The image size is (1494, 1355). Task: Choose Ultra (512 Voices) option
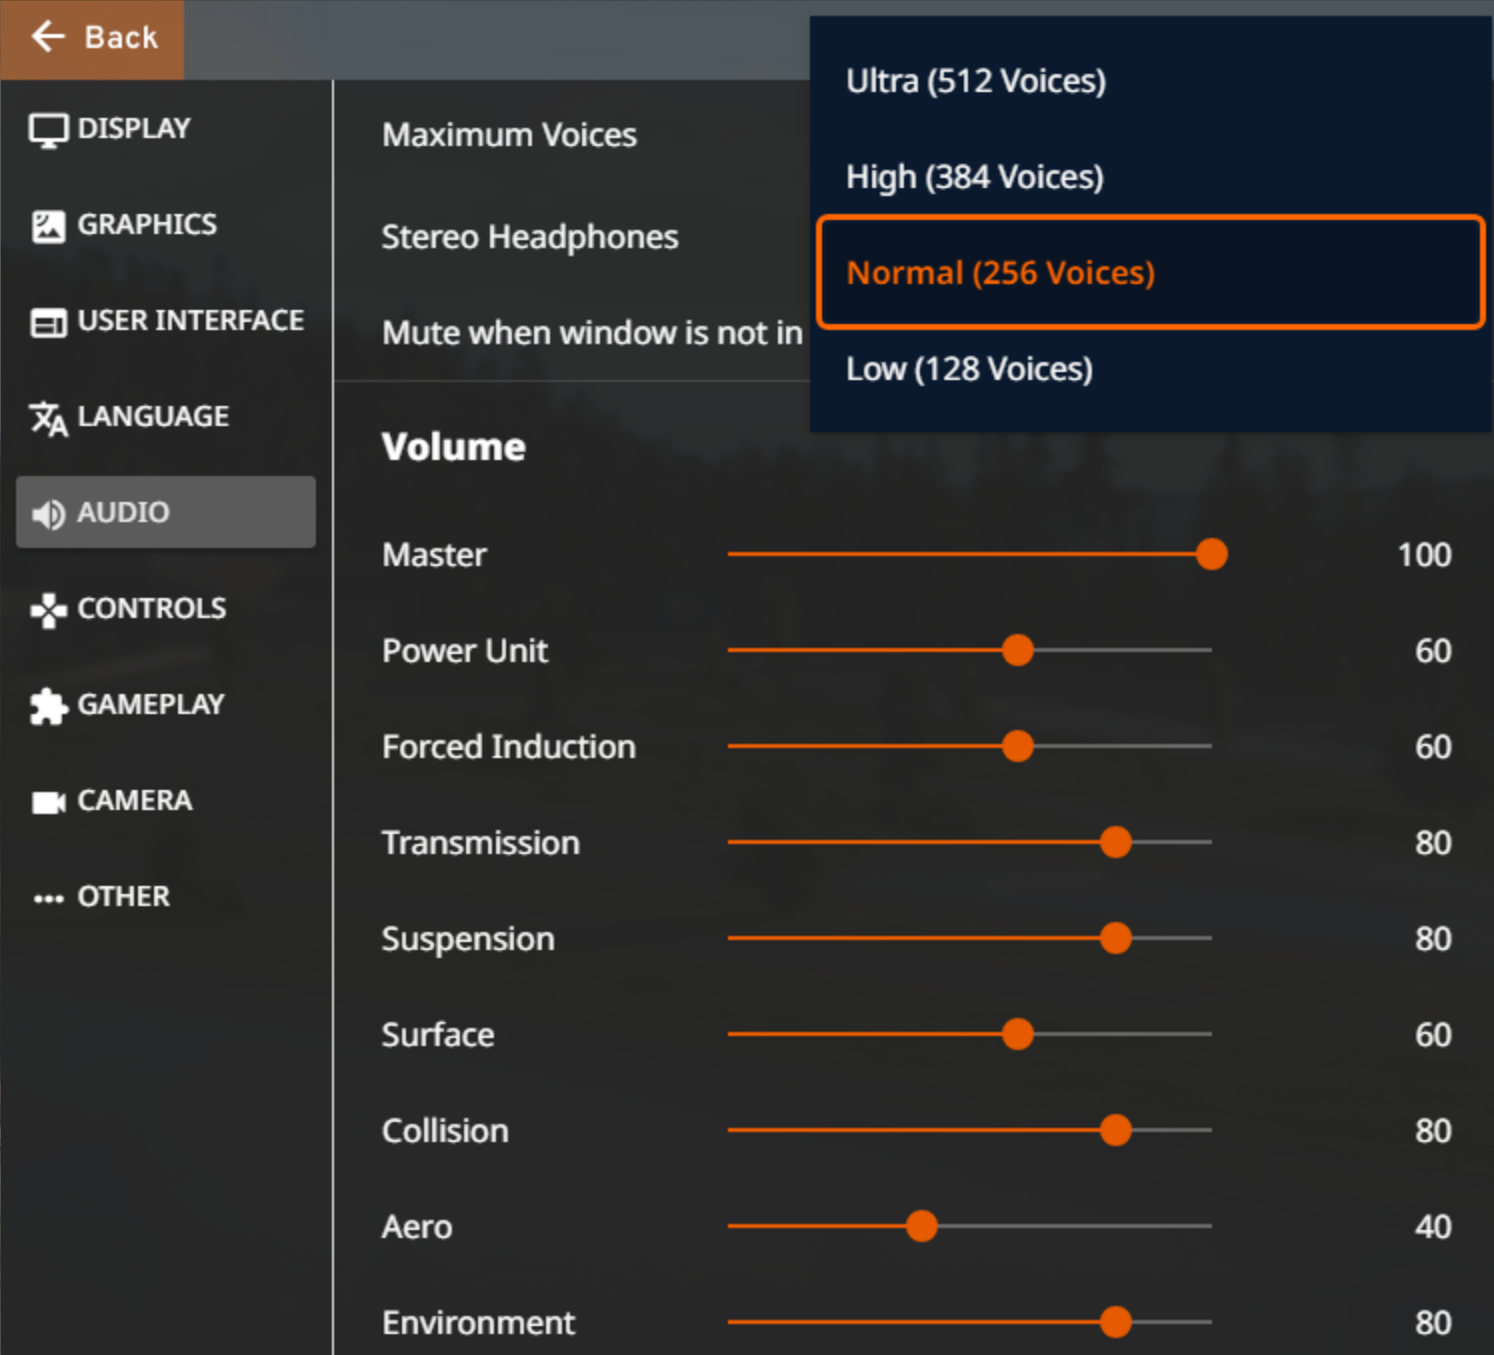tap(976, 81)
